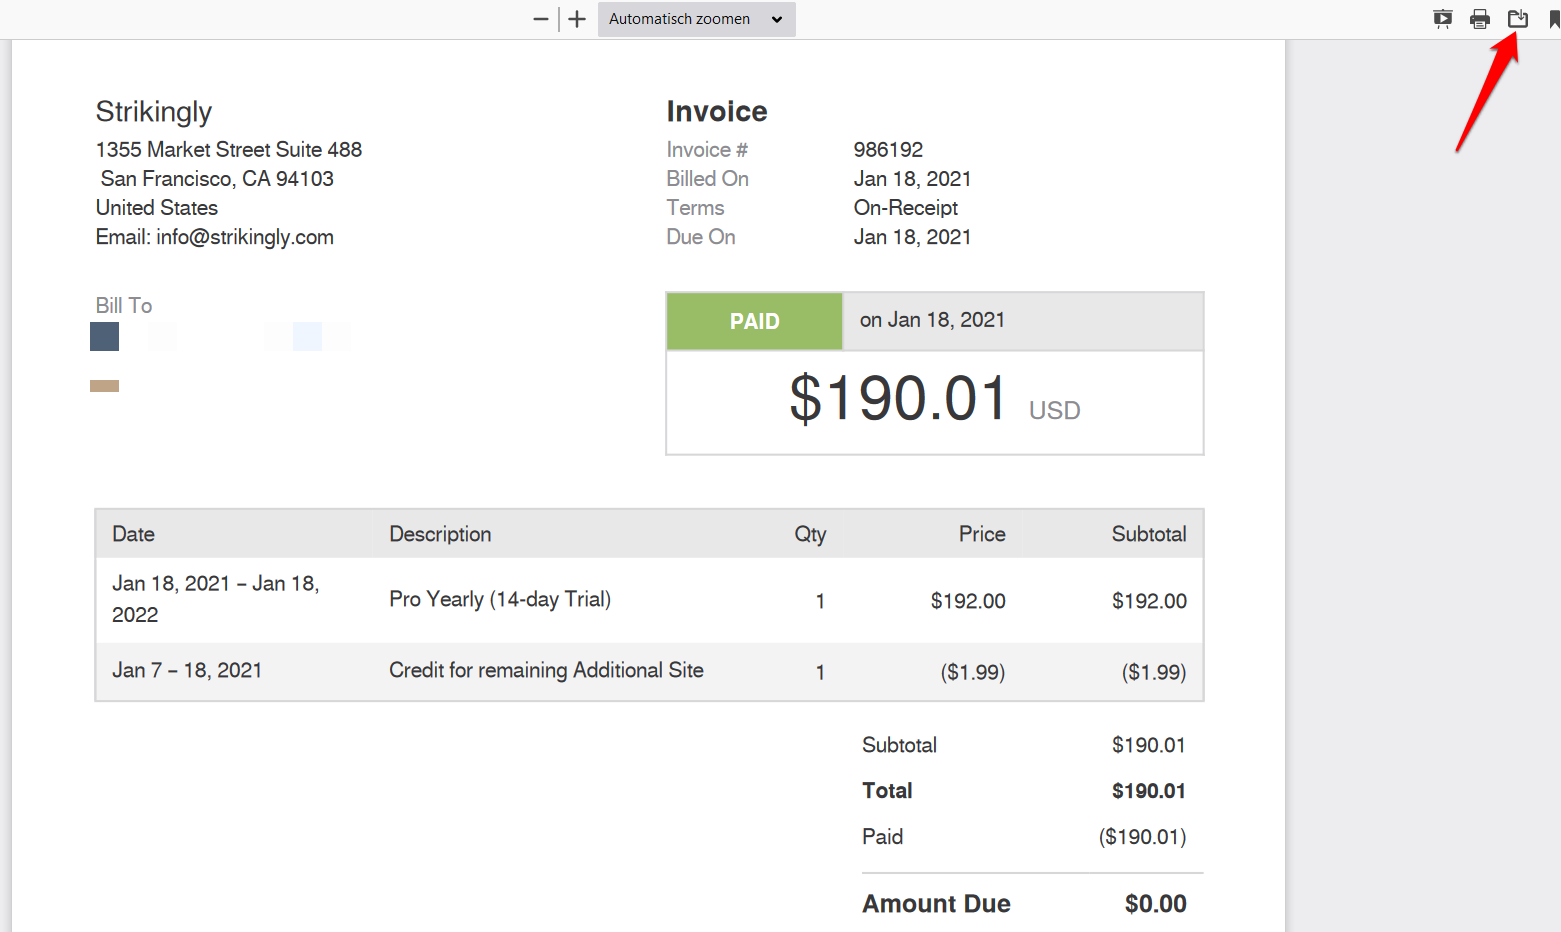Select date range Jan 7 – 18, 2021
Image resolution: width=1561 pixels, height=932 pixels.
point(187,670)
